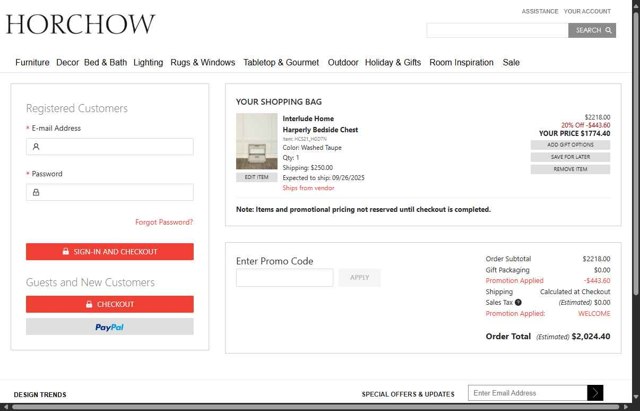Open the Lighting menu
The image size is (640, 411).
coord(148,62)
